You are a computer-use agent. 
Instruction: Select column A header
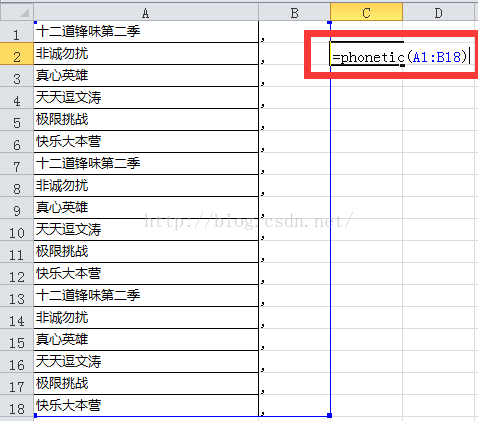[x=146, y=13]
